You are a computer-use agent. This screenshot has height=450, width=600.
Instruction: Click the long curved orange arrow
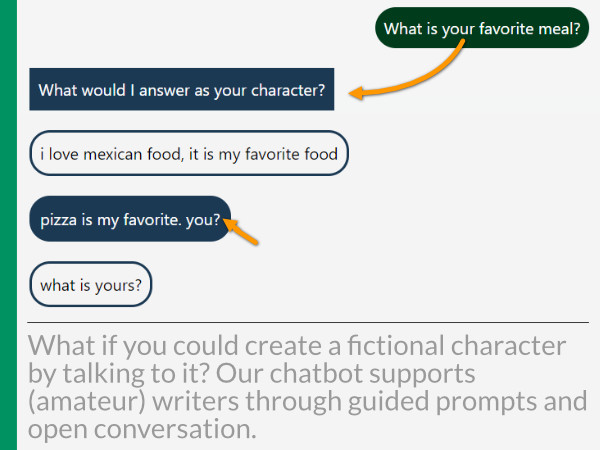tap(408, 71)
